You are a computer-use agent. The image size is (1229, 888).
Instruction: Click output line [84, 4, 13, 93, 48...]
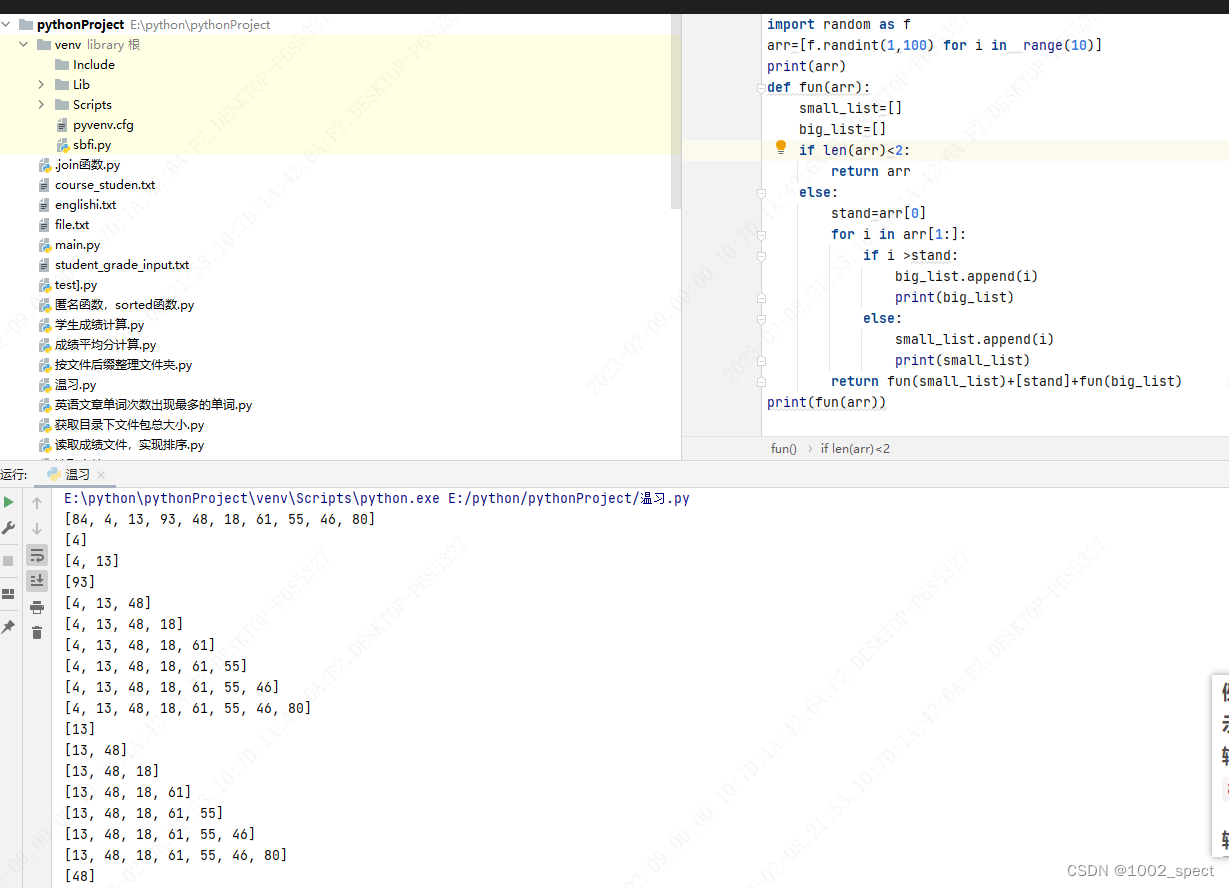point(220,519)
